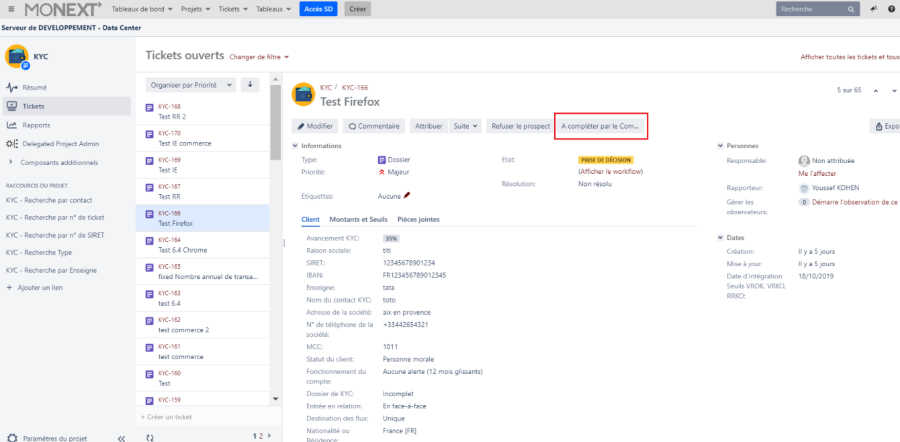Image resolution: width=900 pixels, height=442 pixels.
Task: Click the pencil icon next to Etiquettes
Action: click(407, 196)
